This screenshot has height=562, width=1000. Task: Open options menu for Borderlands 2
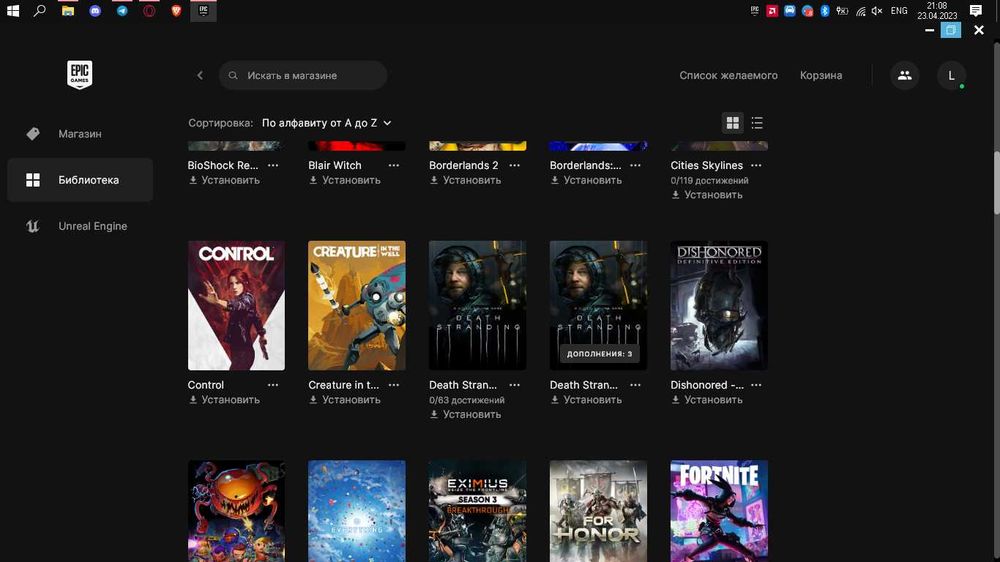point(515,165)
